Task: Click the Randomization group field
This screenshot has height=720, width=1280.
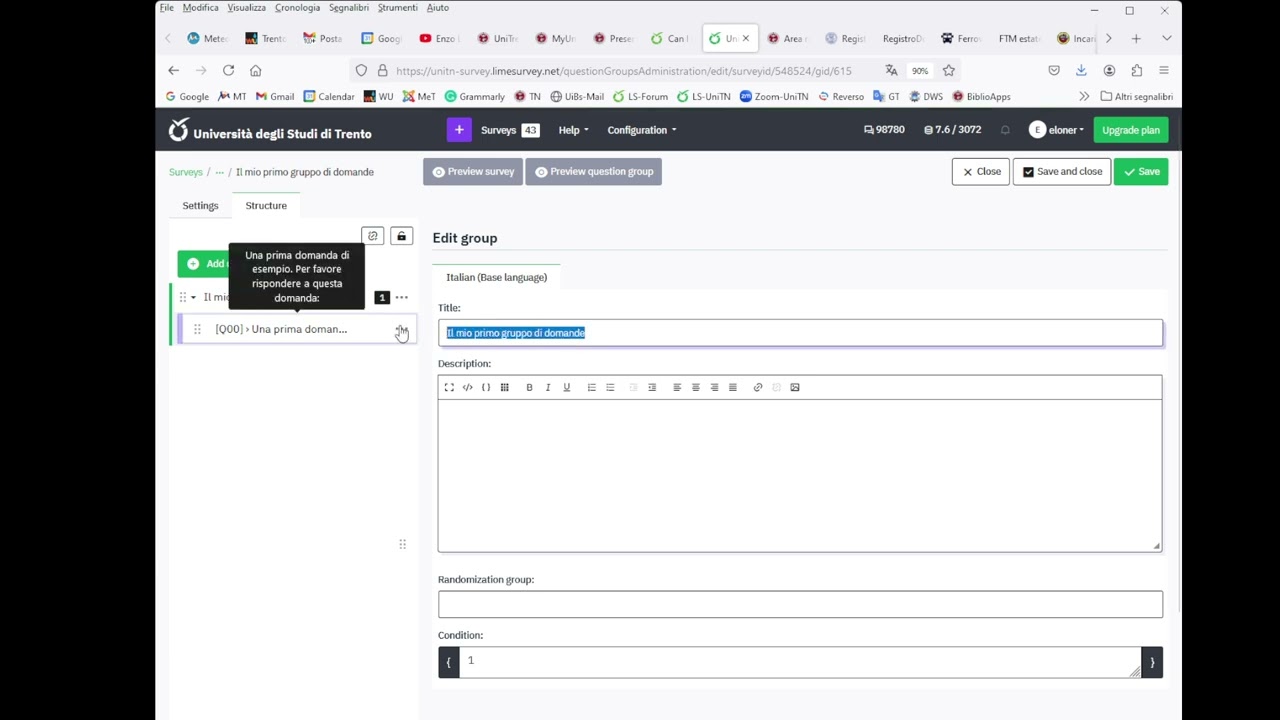Action: click(x=800, y=604)
